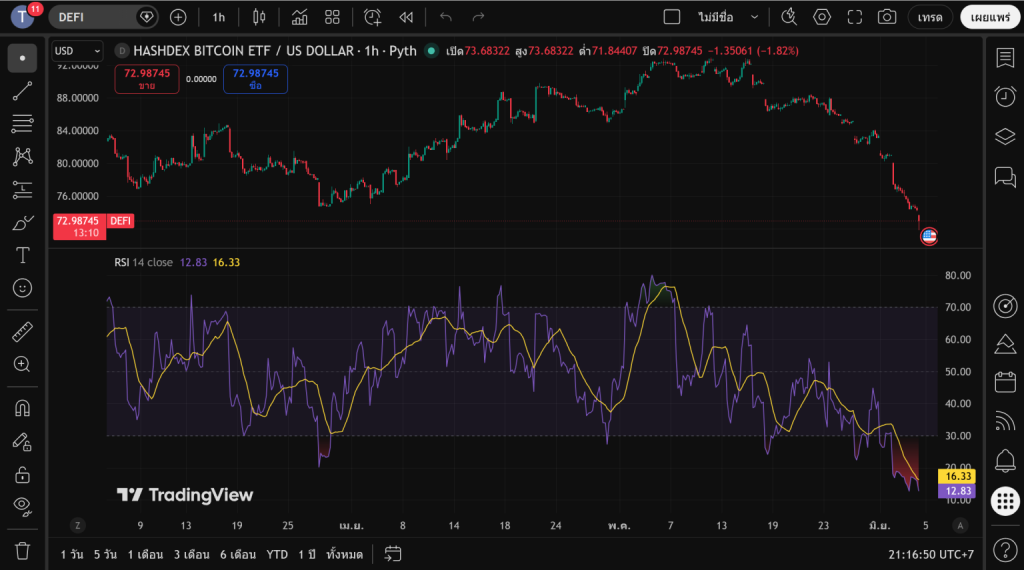The image size is (1024, 570).
Task: Select the cursor dot tool
Action: pos(22,58)
